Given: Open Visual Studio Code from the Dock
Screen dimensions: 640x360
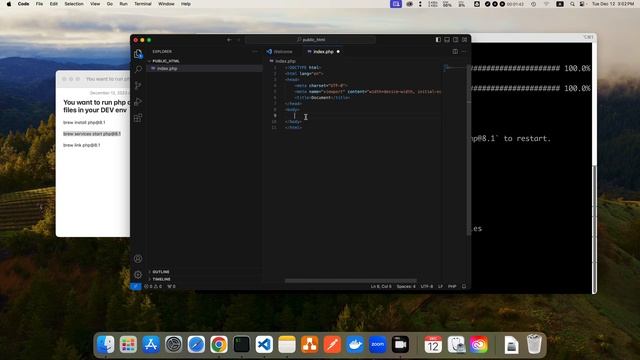Looking at the screenshot, I should pos(264,344).
